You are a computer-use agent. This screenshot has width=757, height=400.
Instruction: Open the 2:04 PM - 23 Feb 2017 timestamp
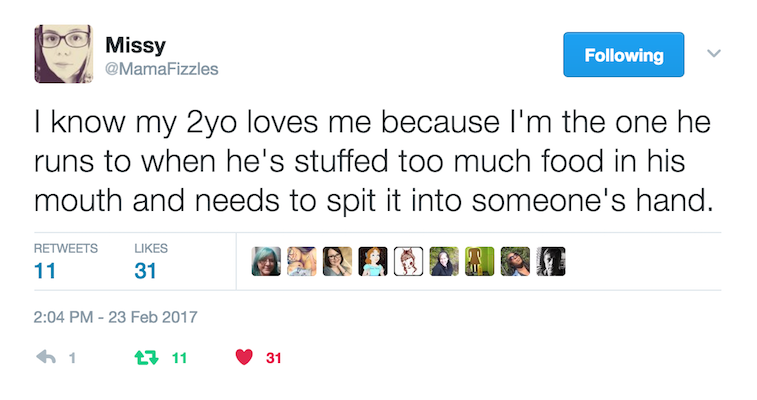point(115,317)
